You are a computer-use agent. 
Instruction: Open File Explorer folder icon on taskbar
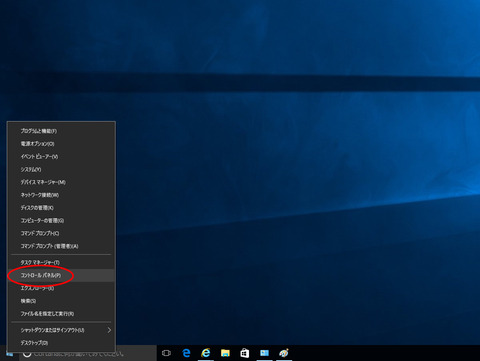(x=225, y=353)
